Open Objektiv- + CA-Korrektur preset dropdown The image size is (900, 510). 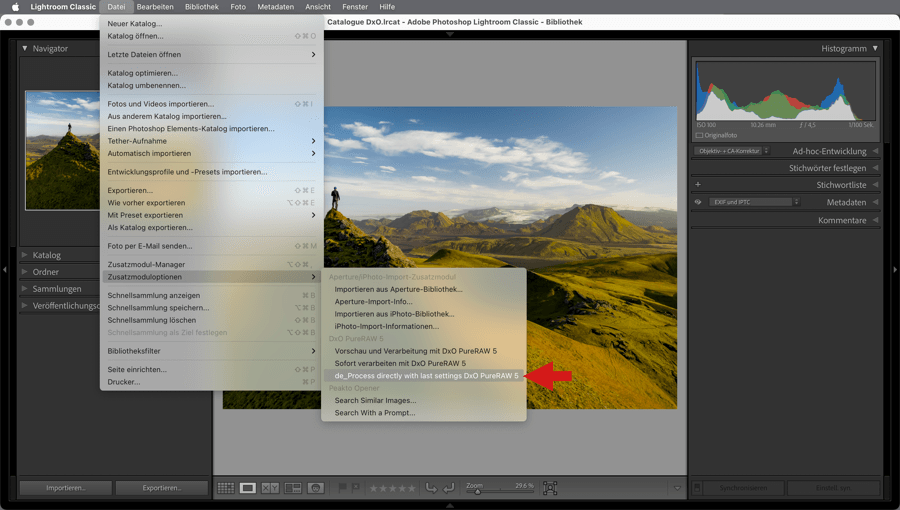732,151
